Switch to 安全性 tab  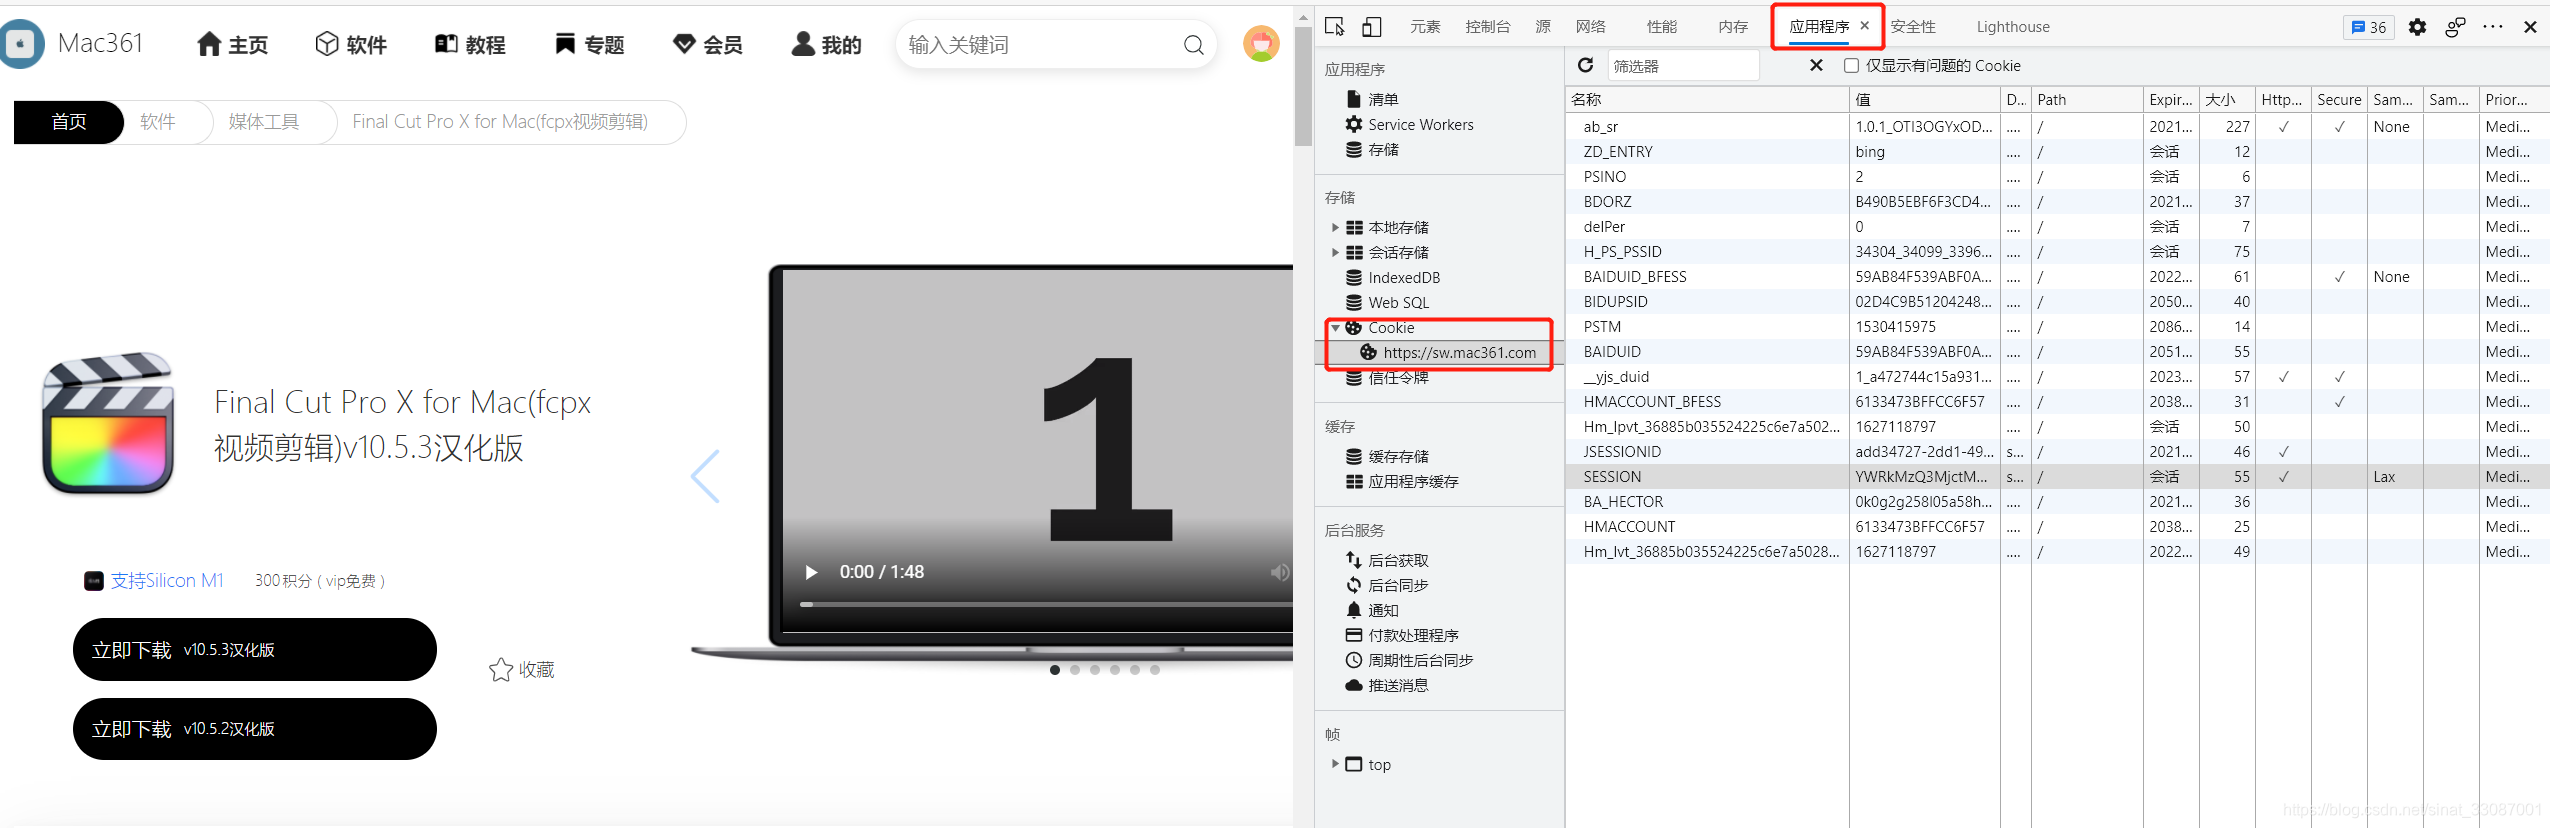[x=1913, y=27]
